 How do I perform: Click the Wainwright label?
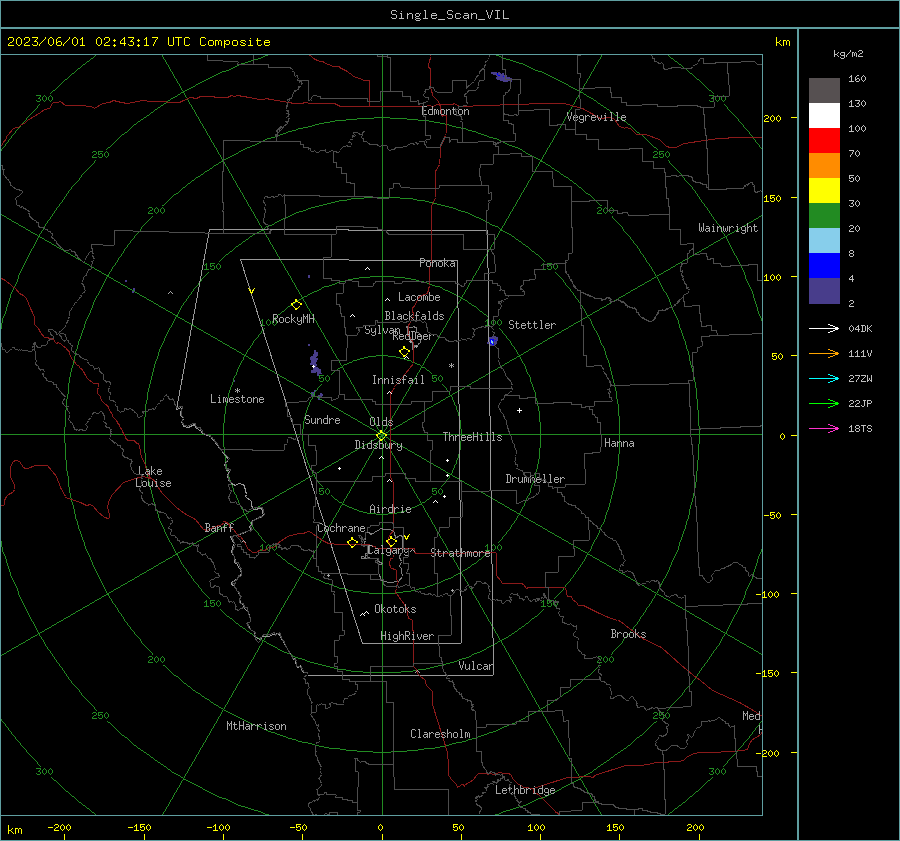(728, 228)
